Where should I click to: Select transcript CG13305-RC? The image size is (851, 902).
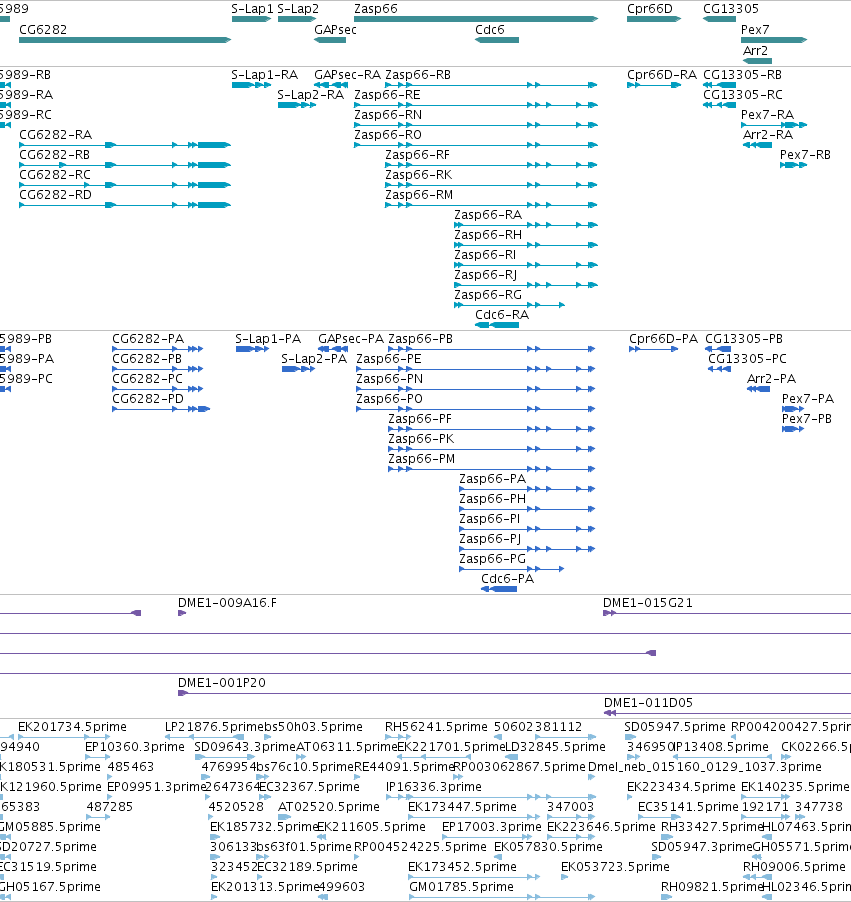pyautogui.click(x=743, y=94)
